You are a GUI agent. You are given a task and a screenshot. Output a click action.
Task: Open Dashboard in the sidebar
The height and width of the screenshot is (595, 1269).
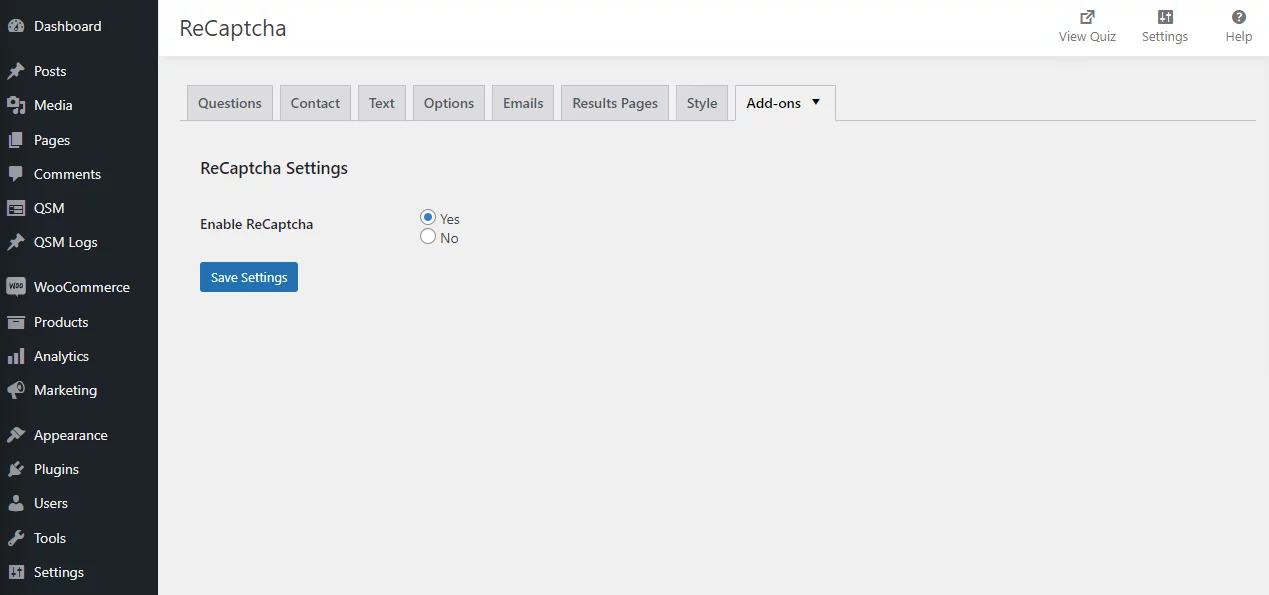click(x=67, y=26)
